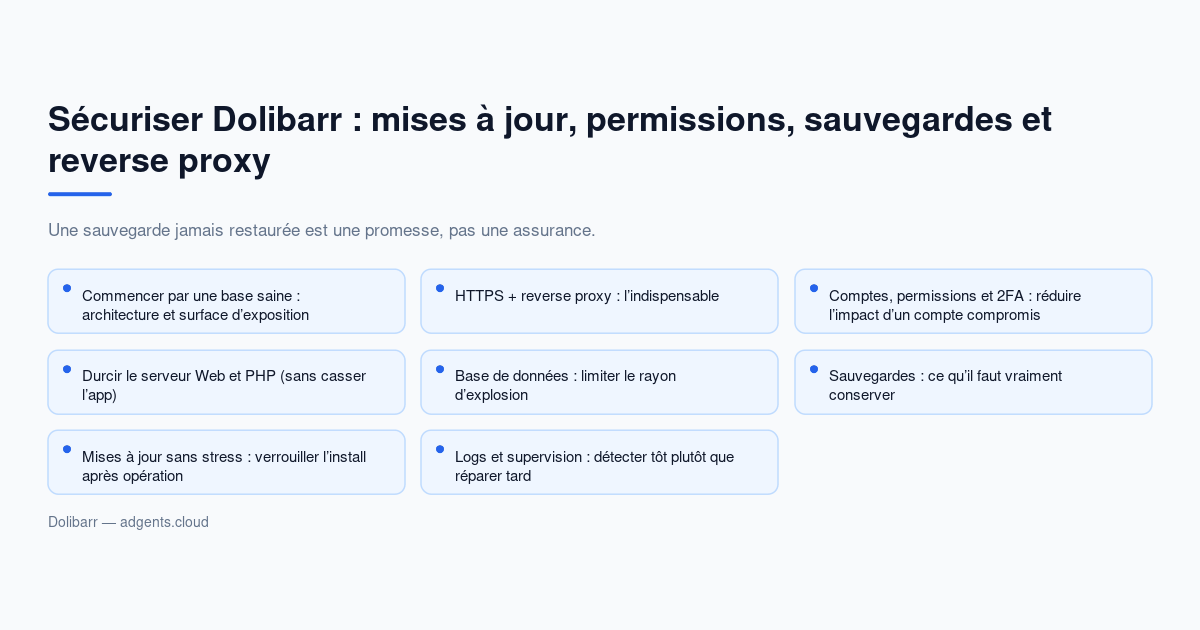Click the bullet dot beside 'Base de données'

pos(440,369)
